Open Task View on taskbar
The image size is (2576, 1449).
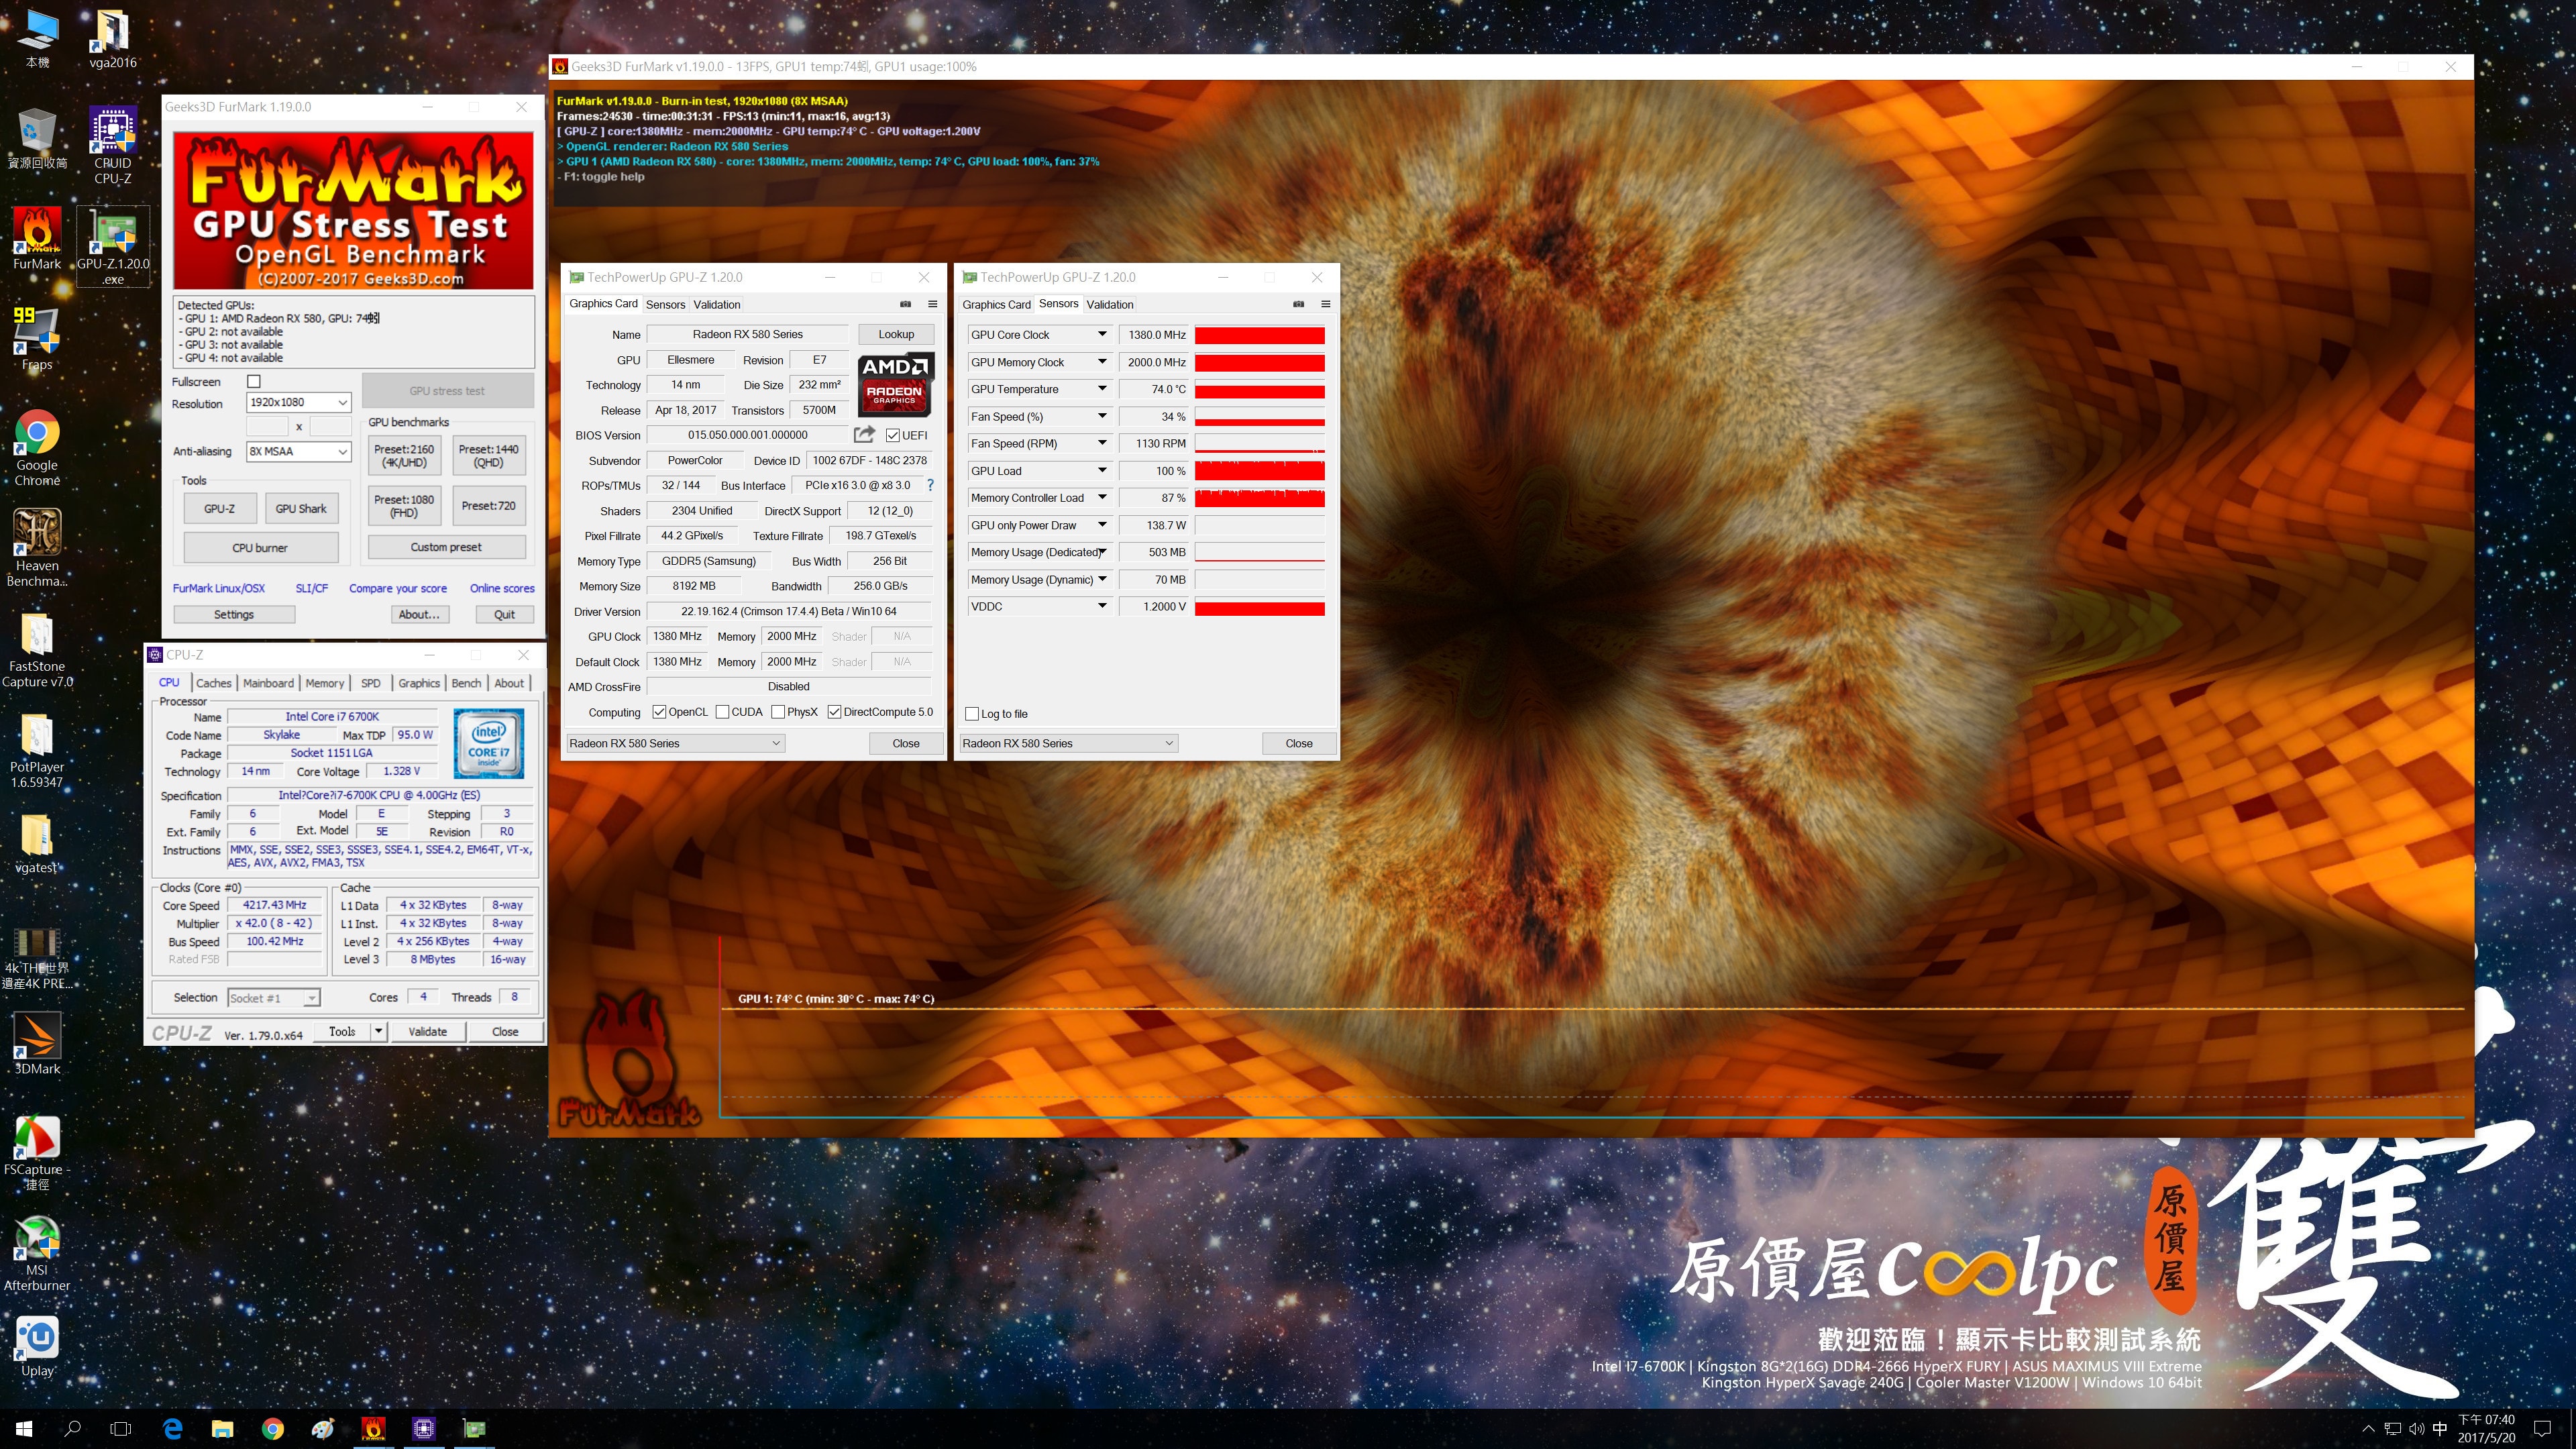(x=120, y=1428)
